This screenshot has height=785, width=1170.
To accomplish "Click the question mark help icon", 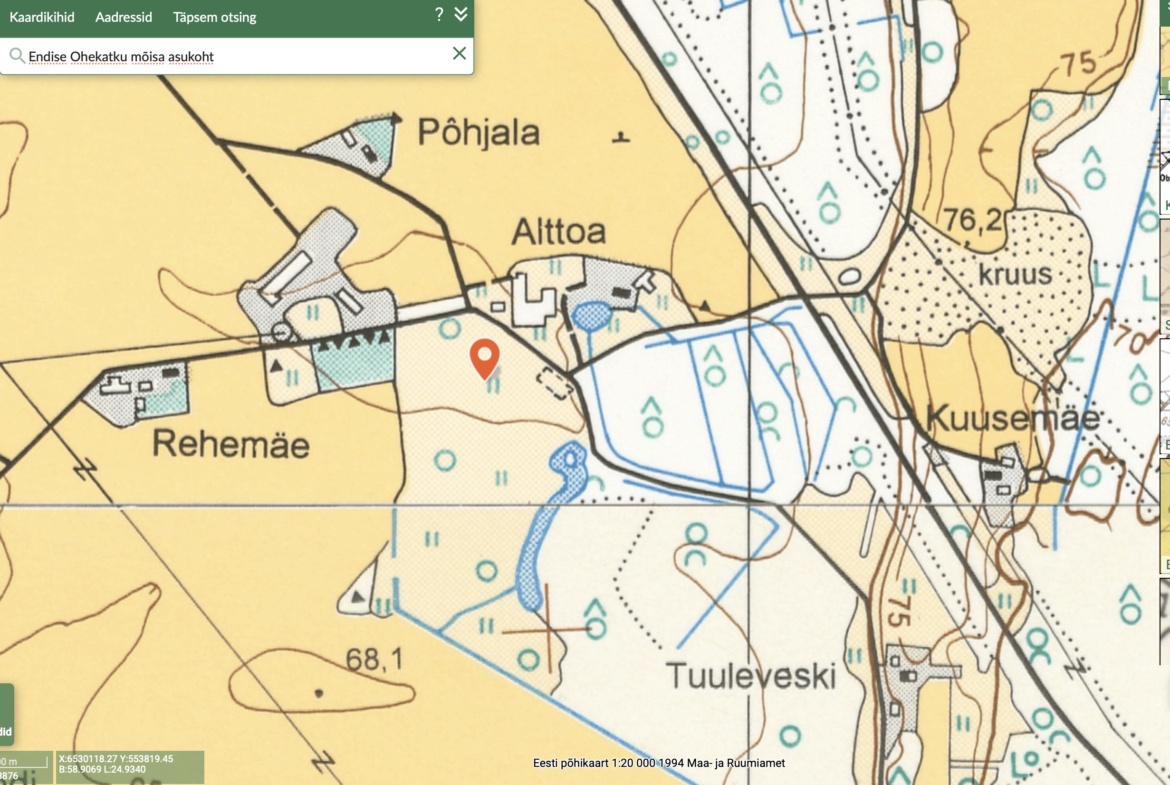I will 439,14.
